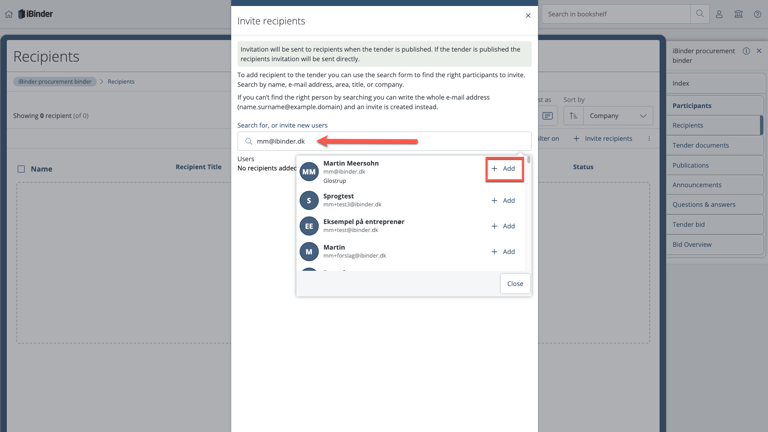Toggle the sort direction icon
The height and width of the screenshot is (432, 768).
click(x=573, y=116)
